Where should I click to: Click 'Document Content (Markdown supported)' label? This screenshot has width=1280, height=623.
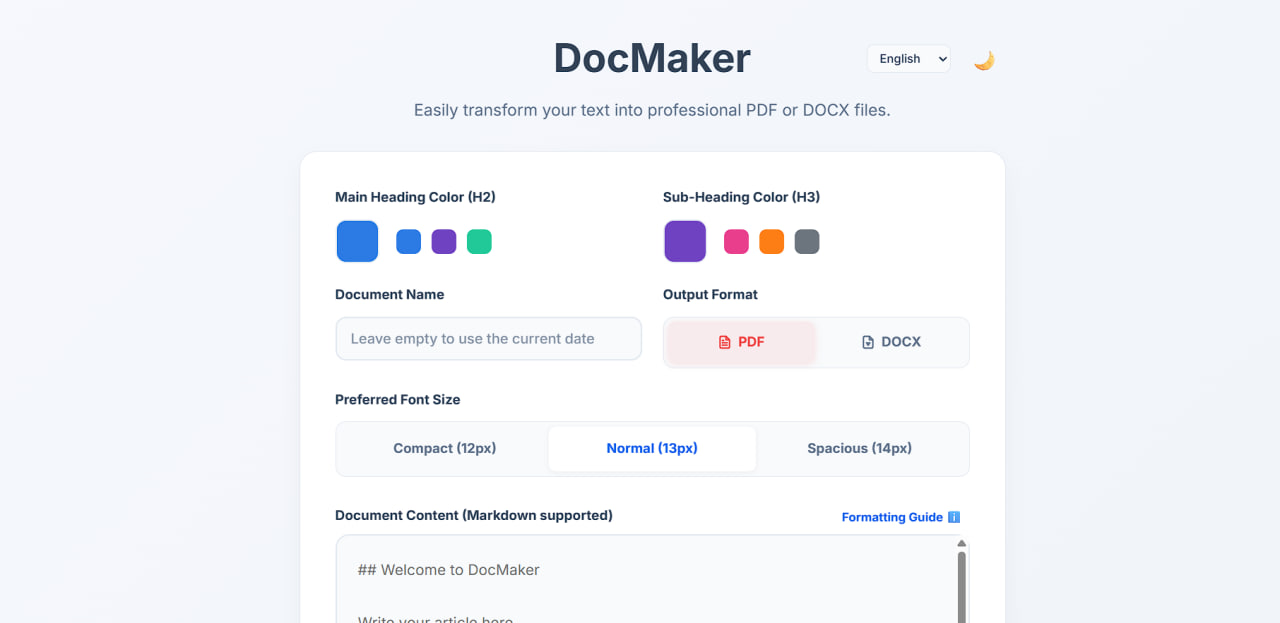click(x=474, y=515)
